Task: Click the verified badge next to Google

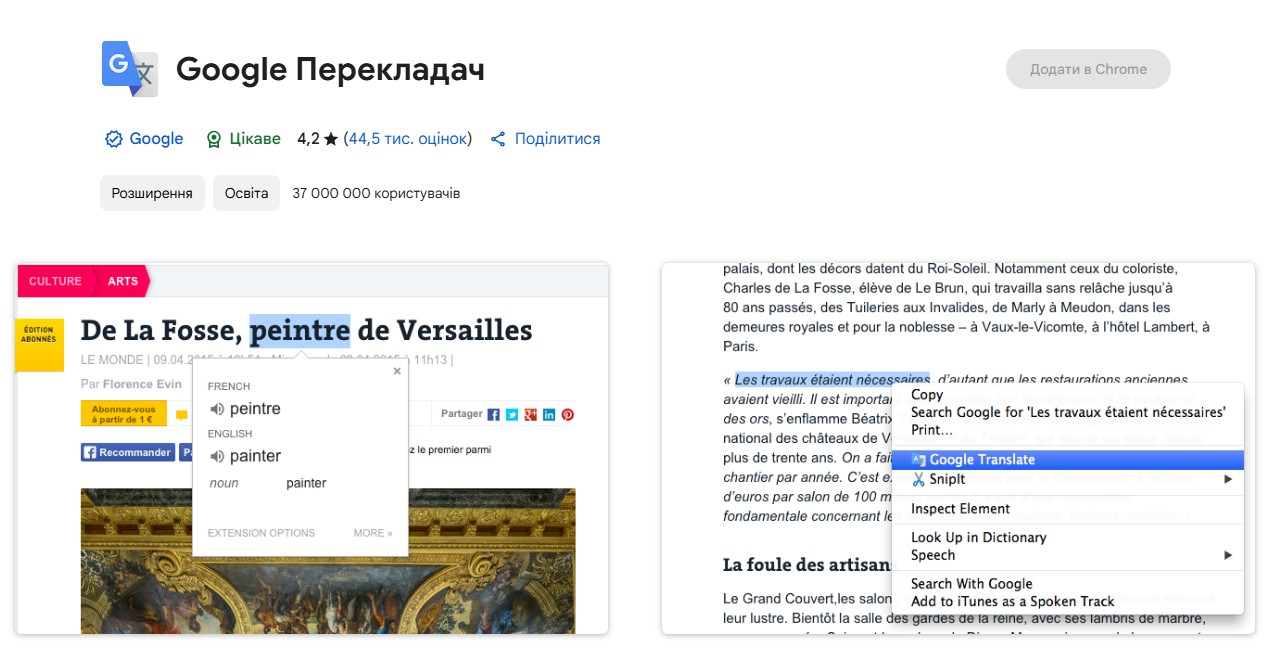Action: click(x=113, y=139)
